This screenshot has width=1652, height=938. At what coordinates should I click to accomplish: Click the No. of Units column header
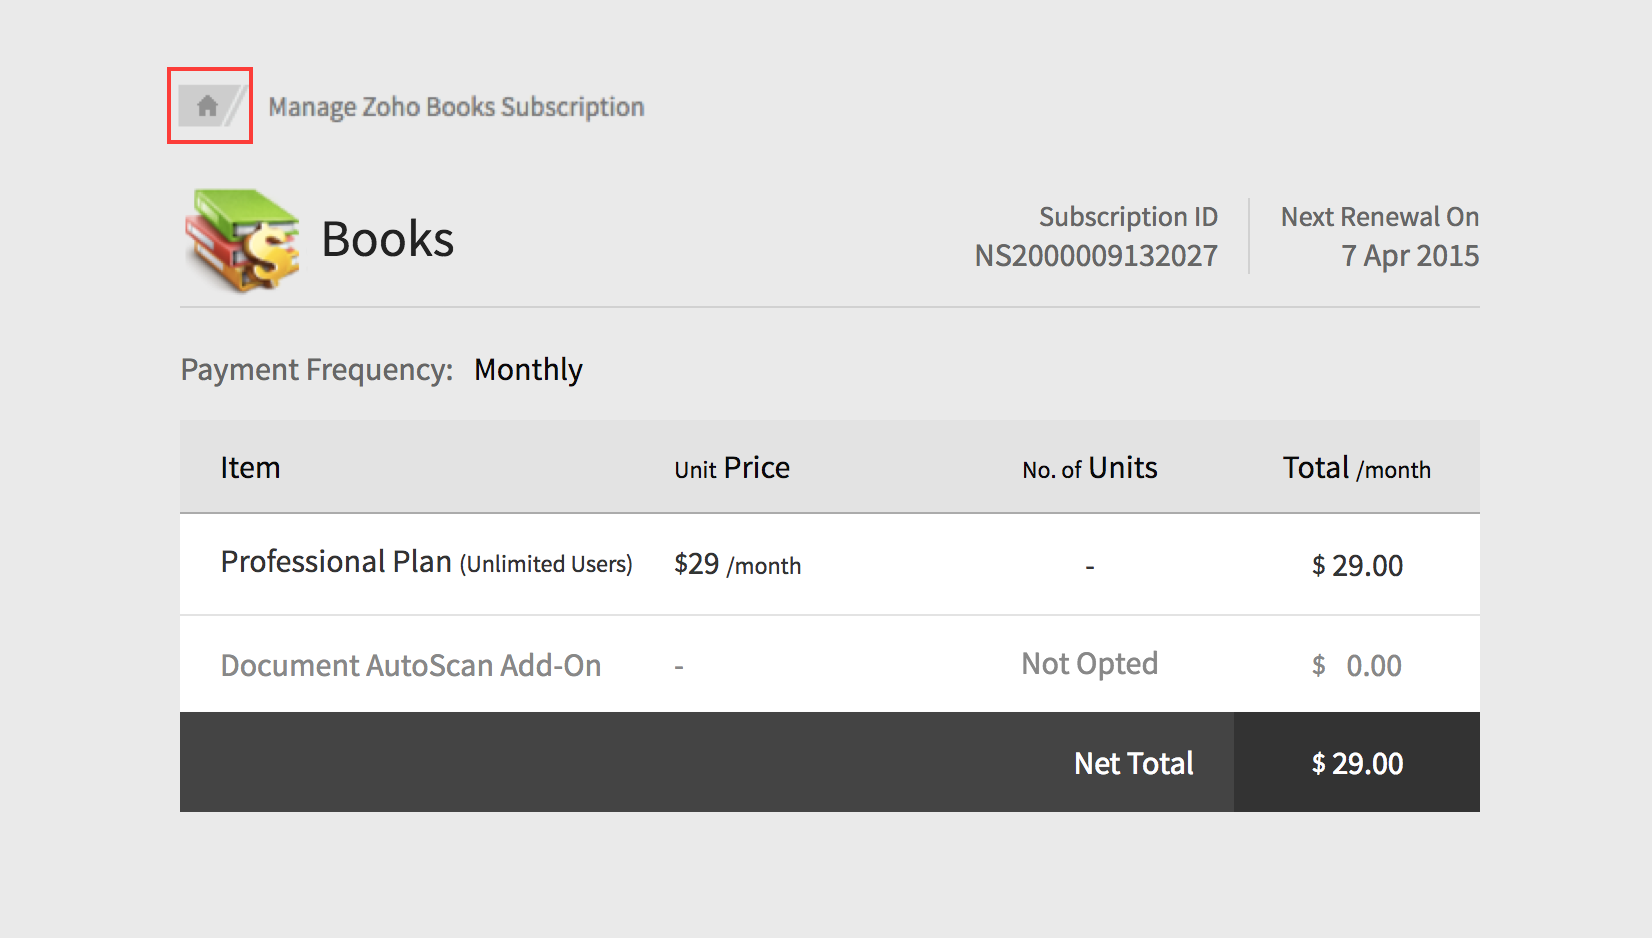1090,468
